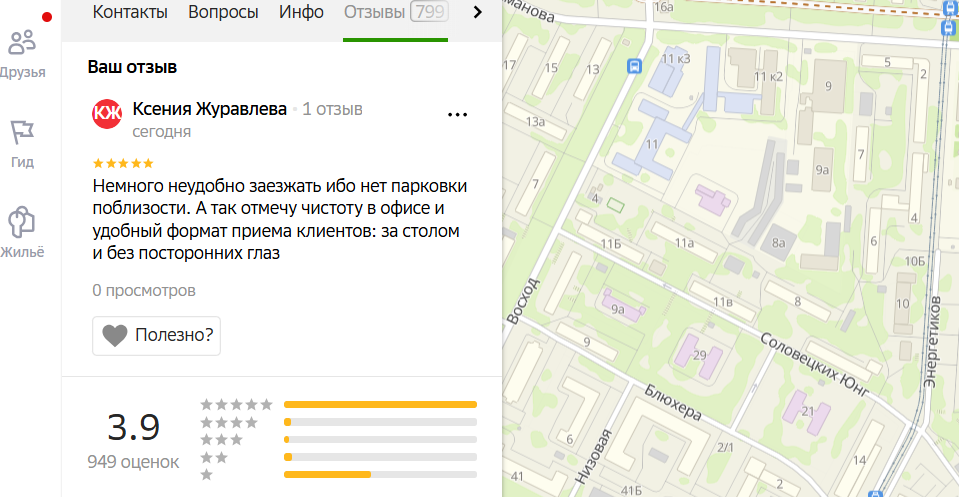Open the Друзья sidebar section
959x497 pixels.
coord(23,54)
